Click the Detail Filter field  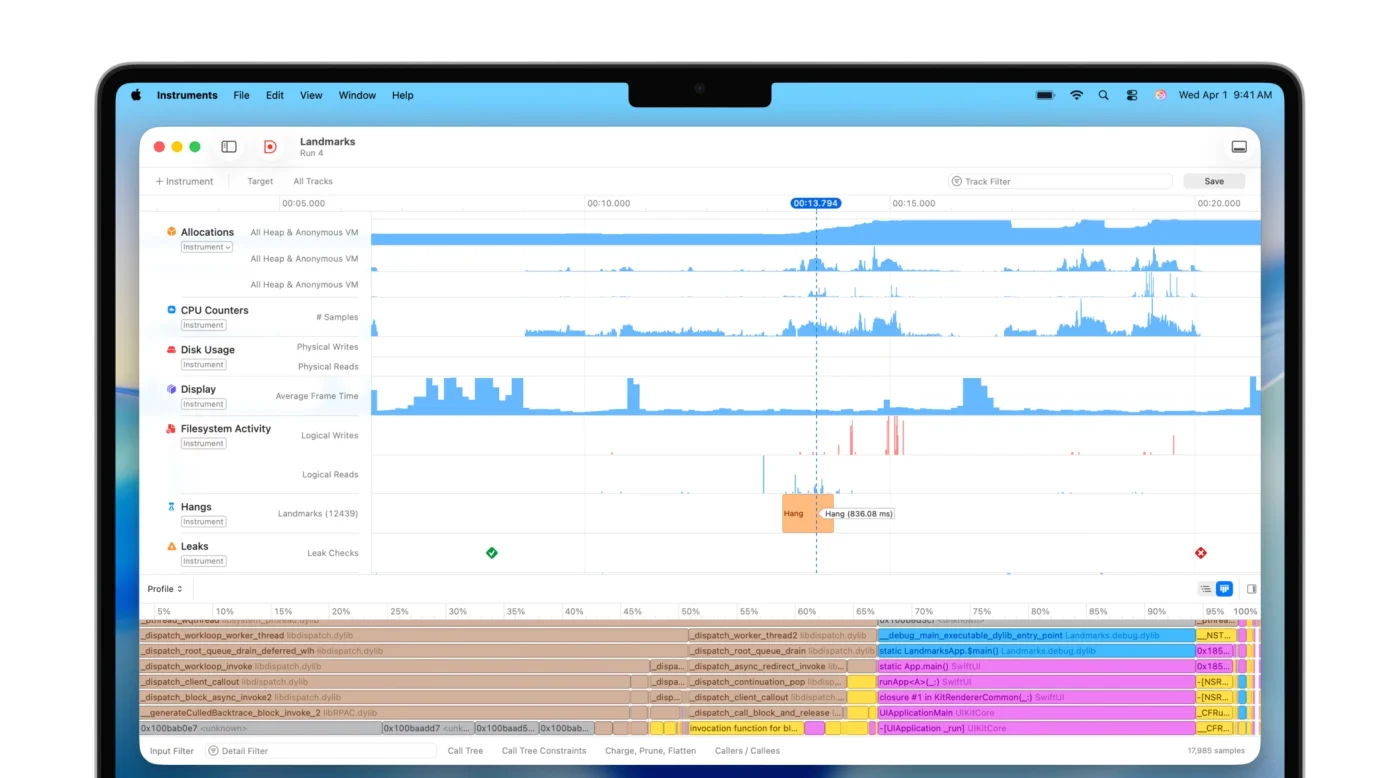tap(321, 751)
